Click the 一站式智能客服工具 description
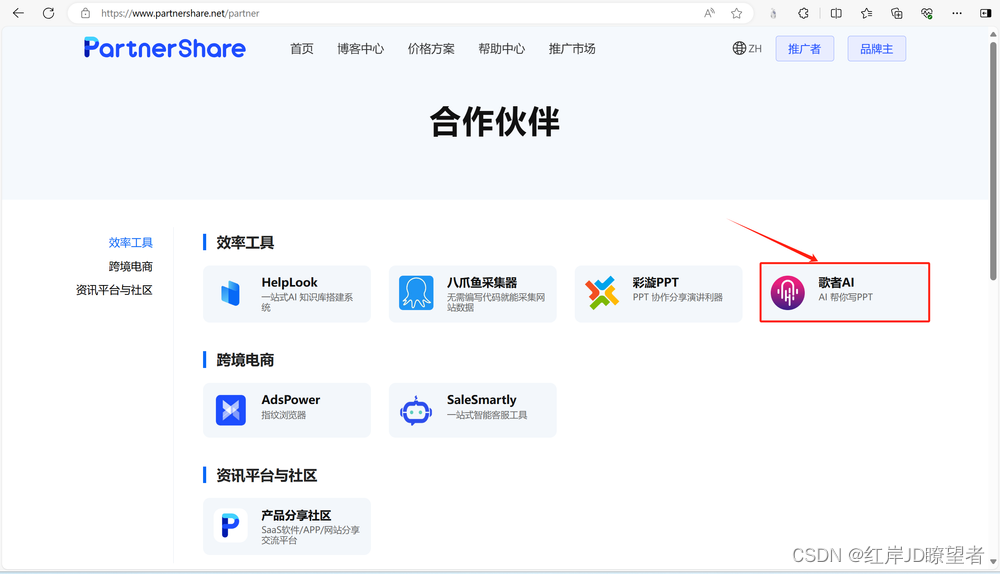The height and width of the screenshot is (574, 1000). click(x=487, y=415)
